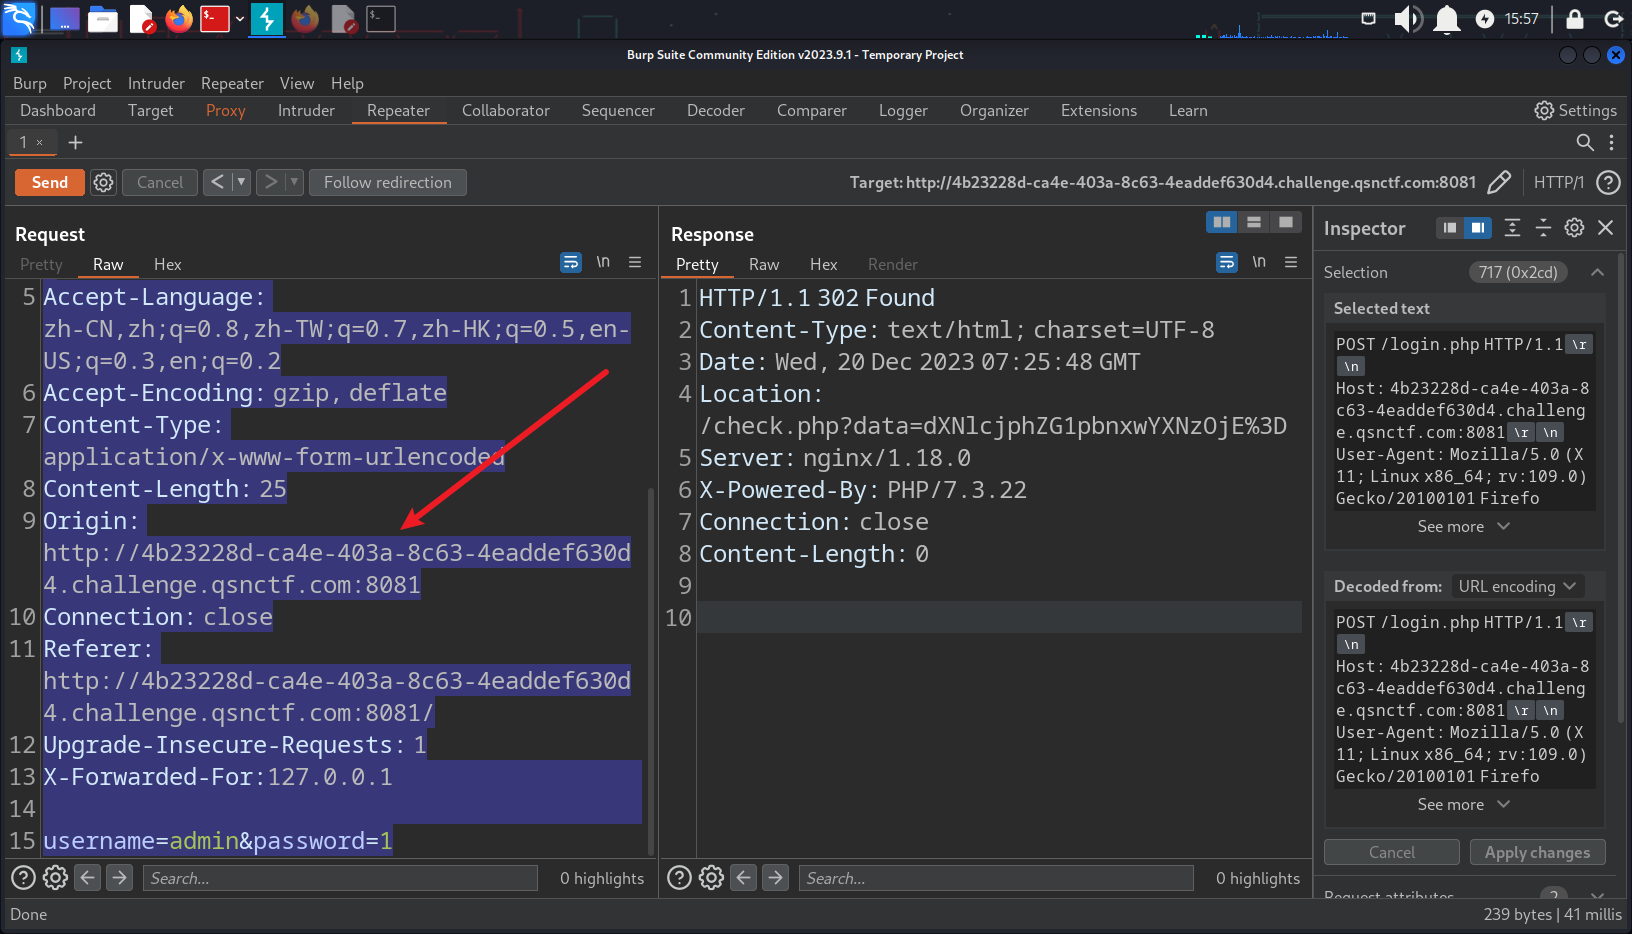Viewport: 1632px width, 934px height.
Task: Select top-bottom layout view
Action: [x=1253, y=222]
